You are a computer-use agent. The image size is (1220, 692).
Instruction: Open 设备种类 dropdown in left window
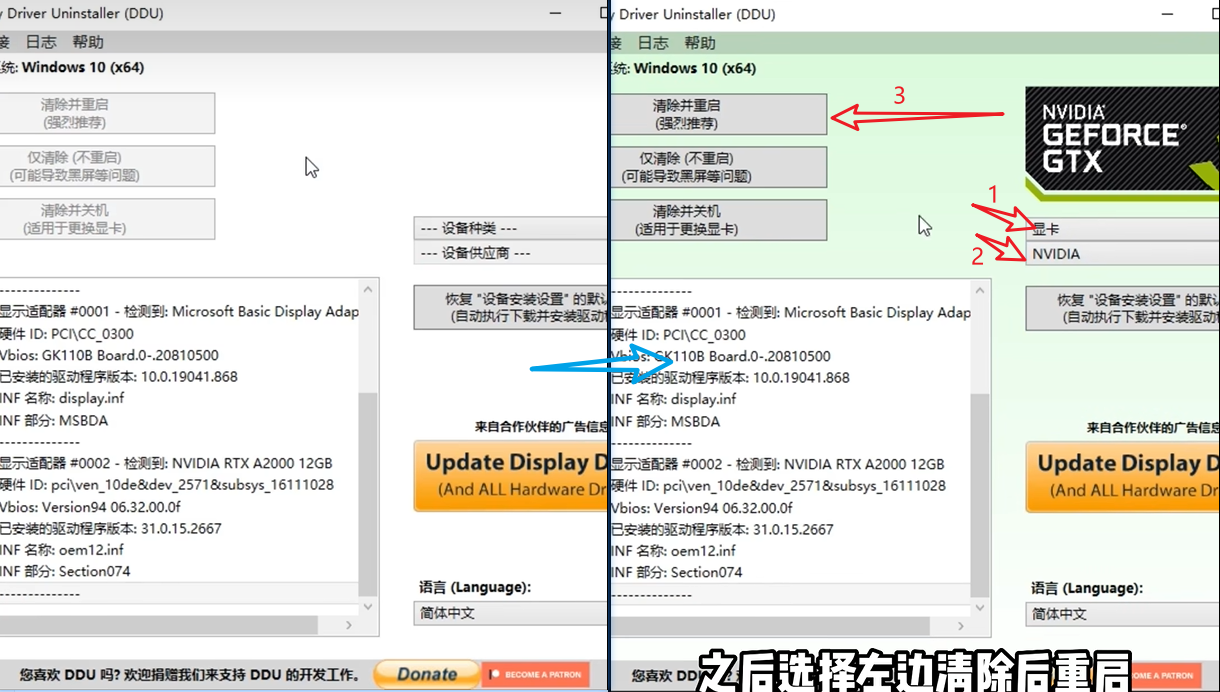(x=510, y=229)
